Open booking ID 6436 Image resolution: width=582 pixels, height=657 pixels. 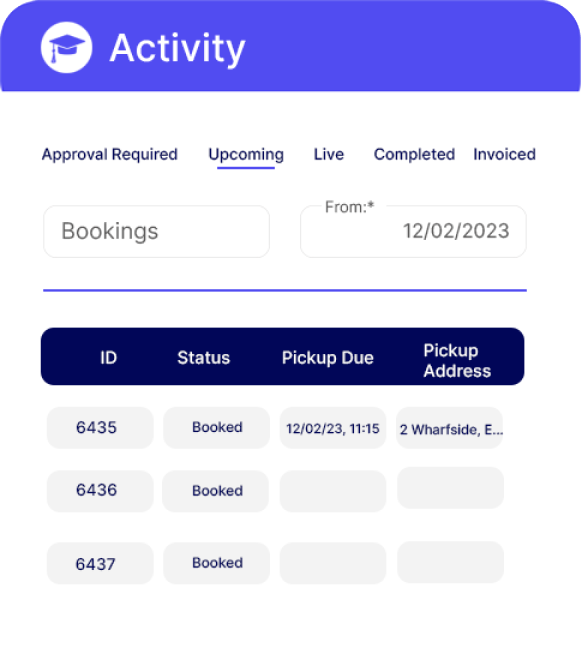100,491
